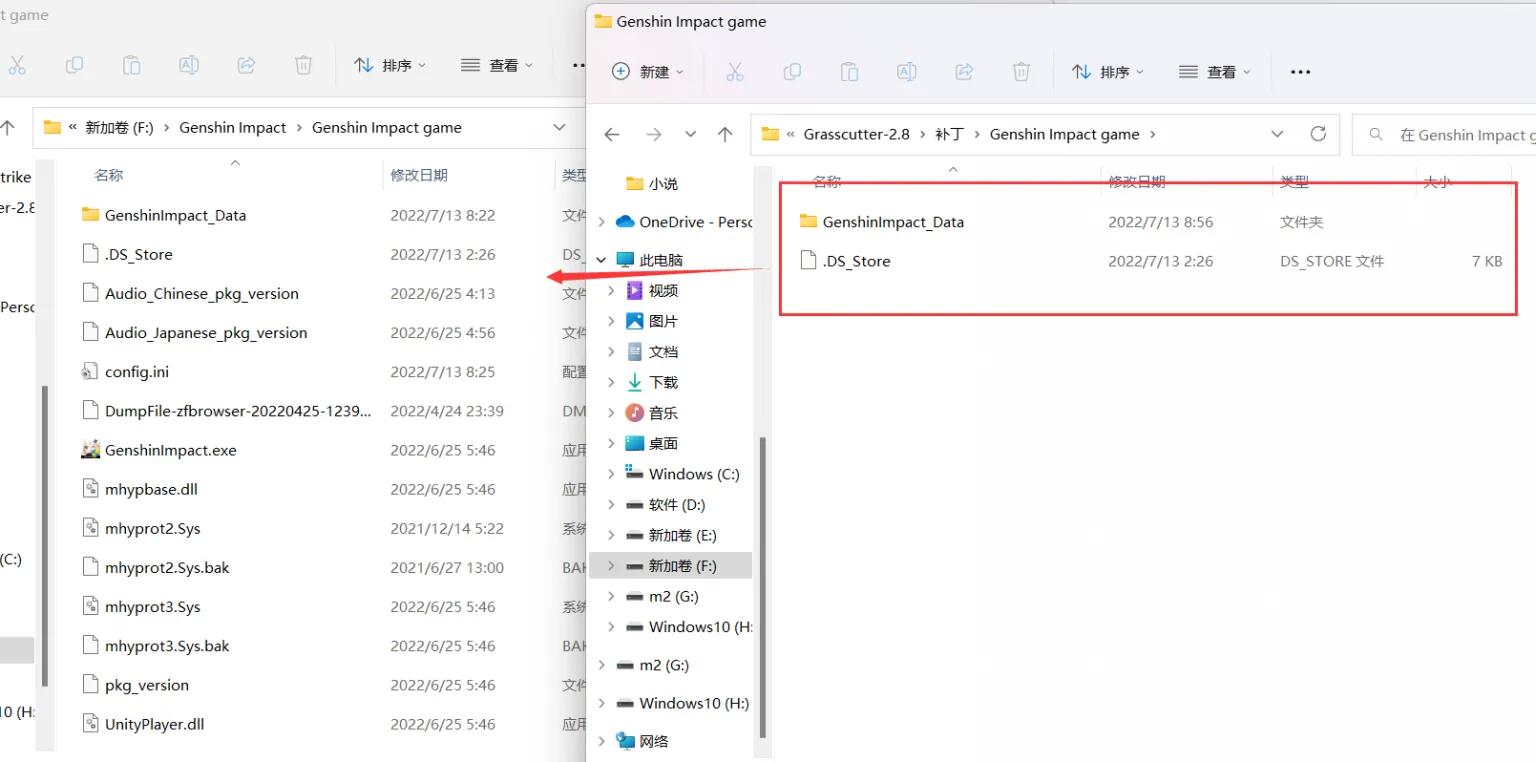Screen dimensions: 1536x762
Task: Click the Paste icon in right window toolbar
Action: (x=849, y=72)
